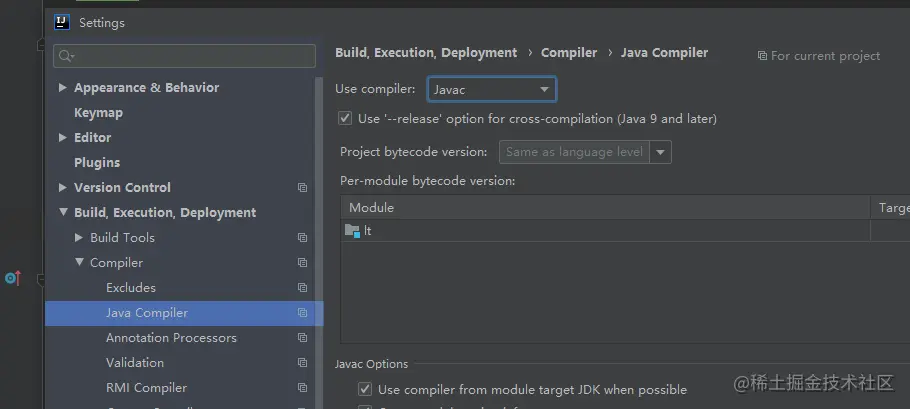Click the module folder icon for lt
The image size is (910, 409).
(x=352, y=231)
